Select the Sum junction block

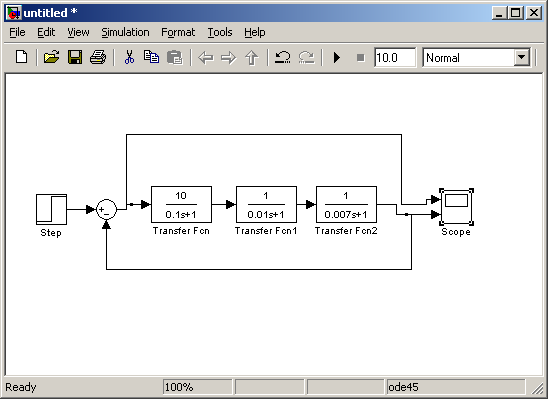[x=106, y=209]
